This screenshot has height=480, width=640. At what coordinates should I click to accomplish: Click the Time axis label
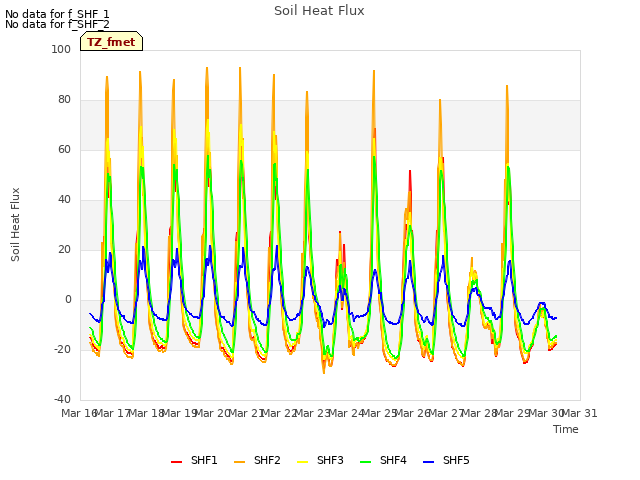click(566, 429)
